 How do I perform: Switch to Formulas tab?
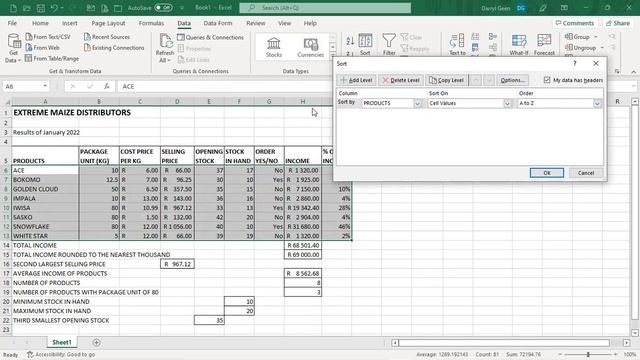pos(151,23)
